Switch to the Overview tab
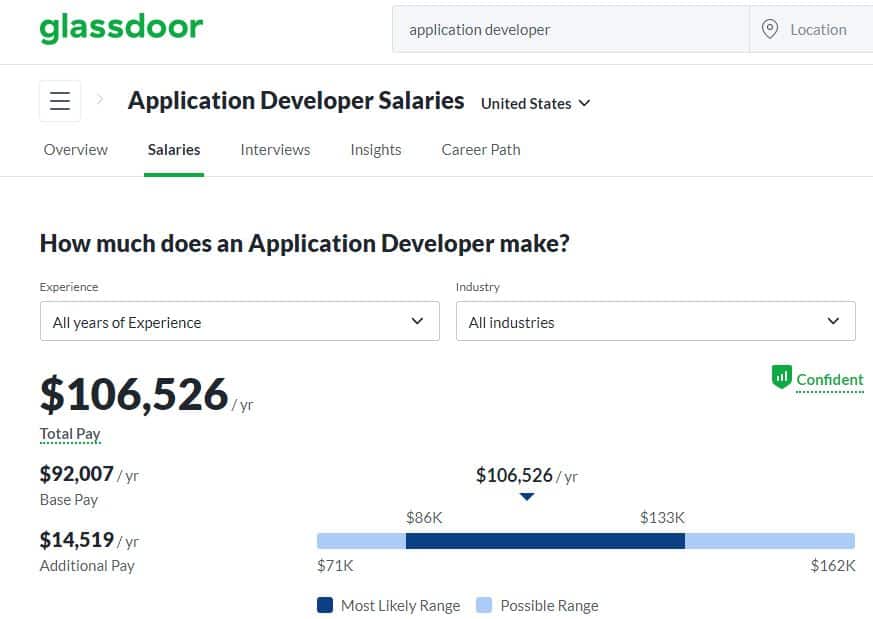This screenshot has width=873, height=619. [76, 150]
